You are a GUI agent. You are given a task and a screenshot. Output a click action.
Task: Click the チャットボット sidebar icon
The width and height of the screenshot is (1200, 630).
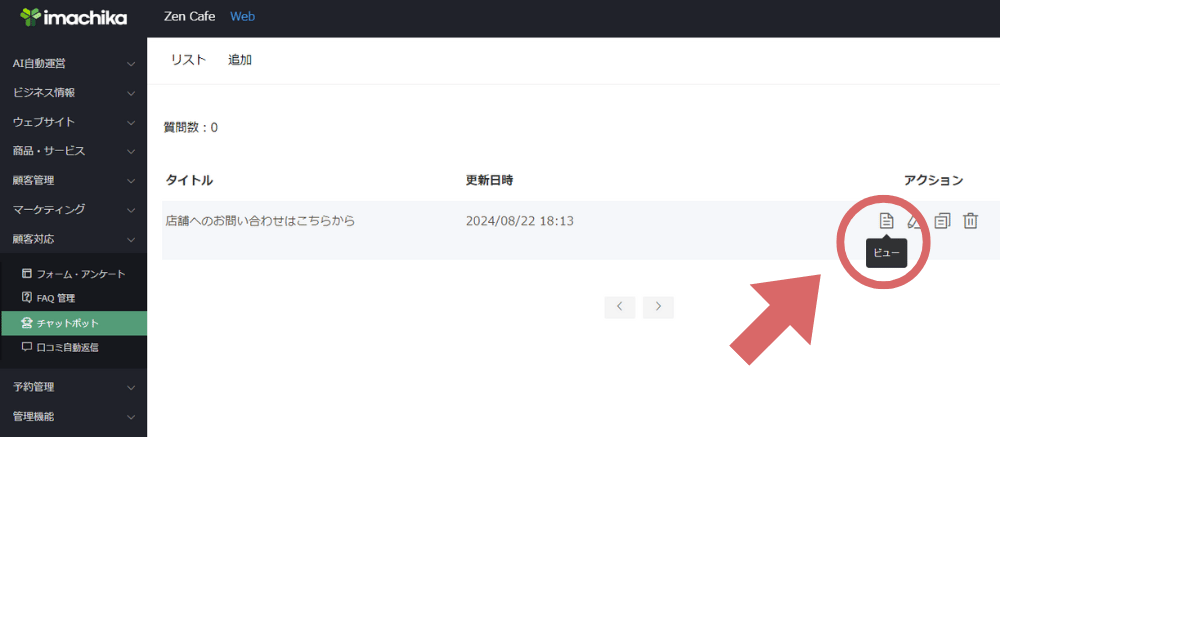tap(27, 323)
